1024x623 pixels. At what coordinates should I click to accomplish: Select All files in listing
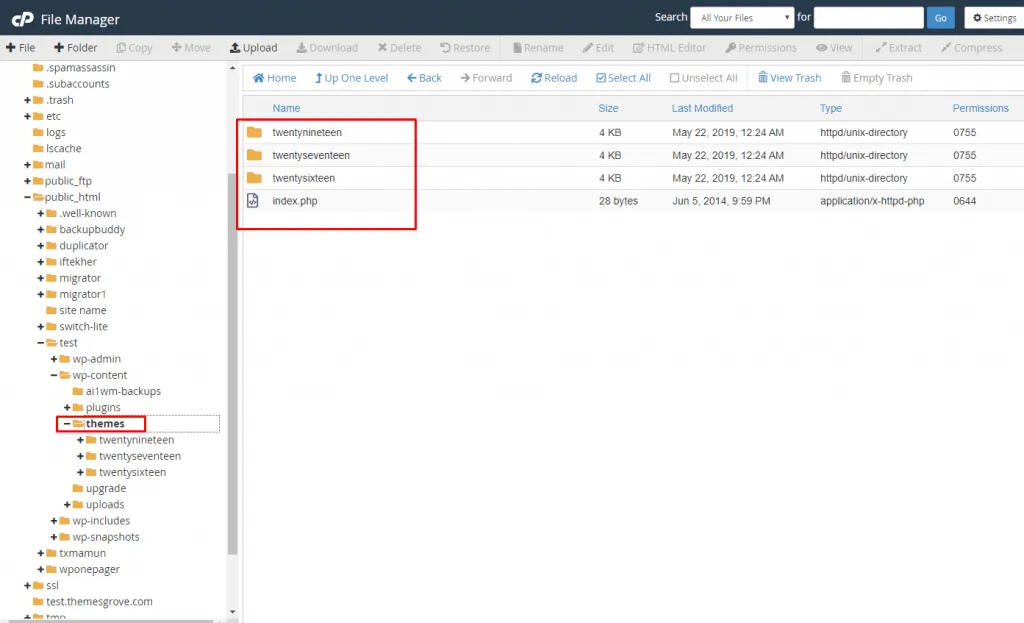click(623, 78)
